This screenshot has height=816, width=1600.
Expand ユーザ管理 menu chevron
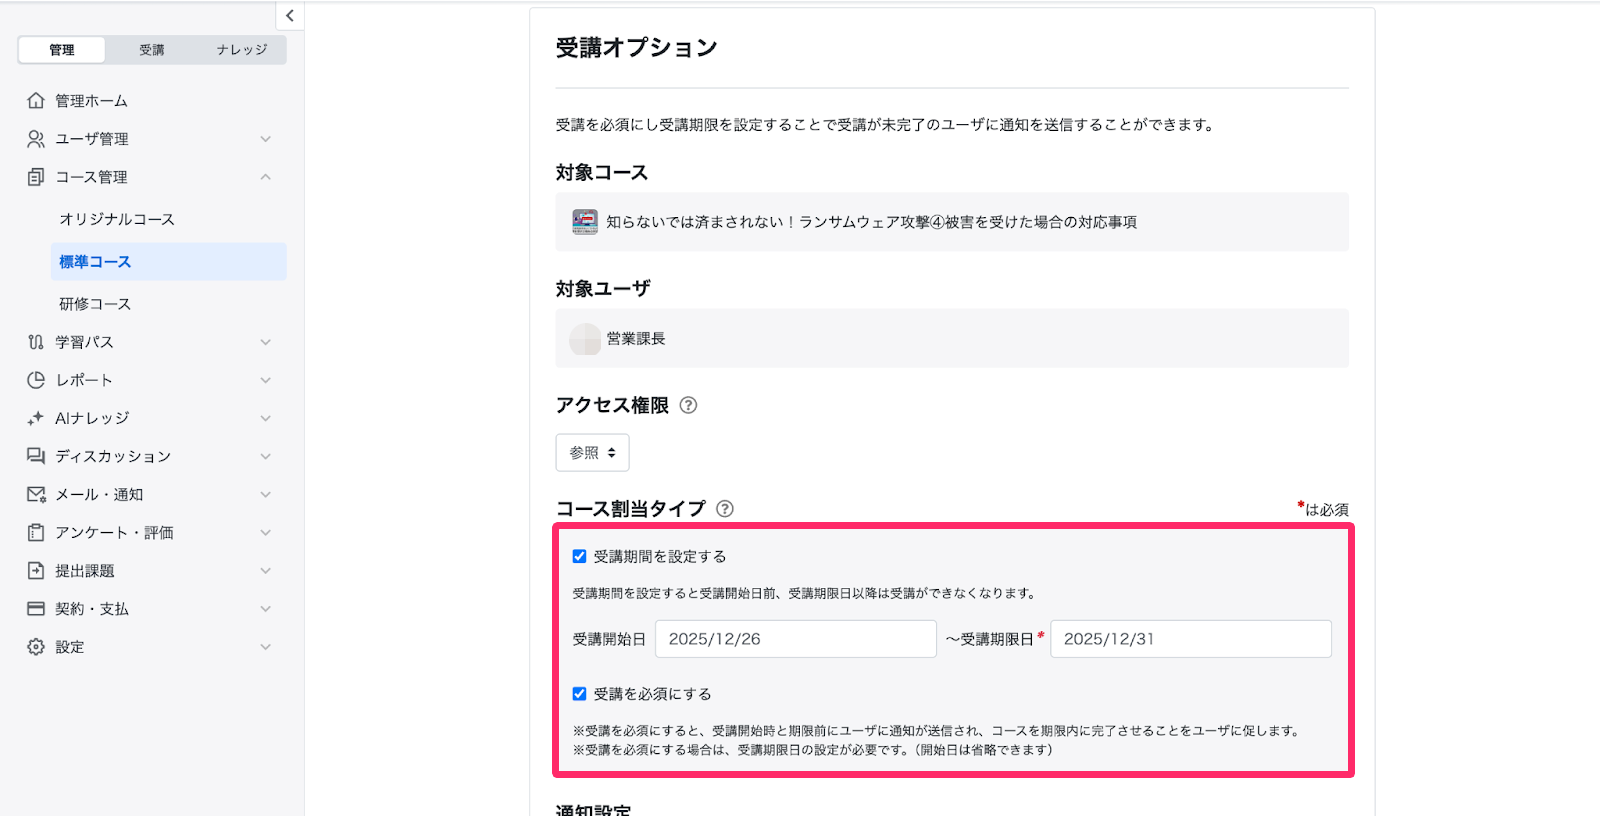tap(266, 139)
